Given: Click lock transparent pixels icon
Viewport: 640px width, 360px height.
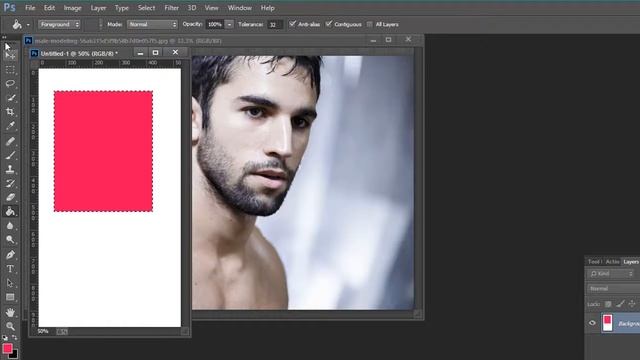Looking at the screenshot, I should [608, 304].
